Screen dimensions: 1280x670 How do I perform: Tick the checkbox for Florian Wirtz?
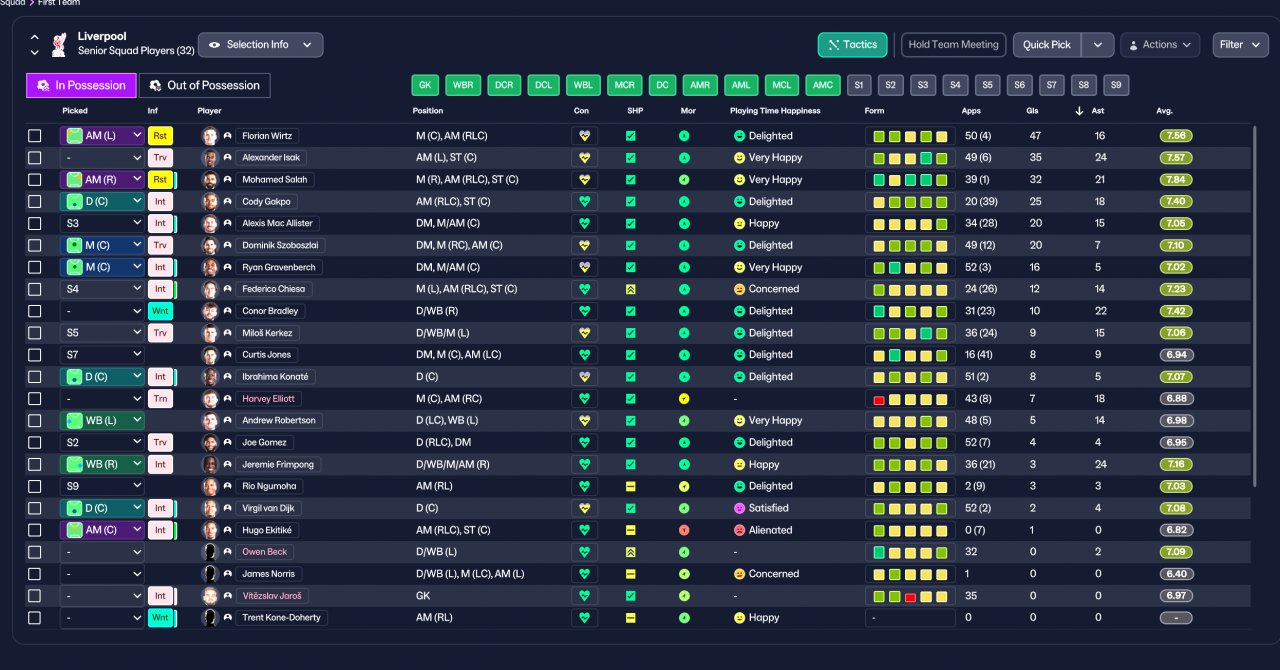click(x=35, y=136)
